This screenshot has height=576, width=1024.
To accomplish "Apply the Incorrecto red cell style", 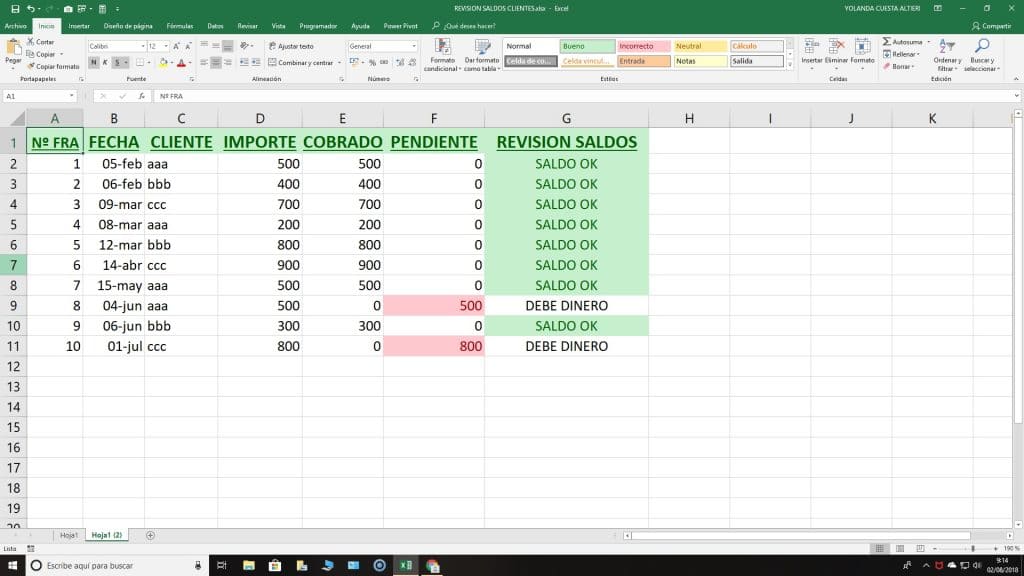I will (x=643, y=46).
